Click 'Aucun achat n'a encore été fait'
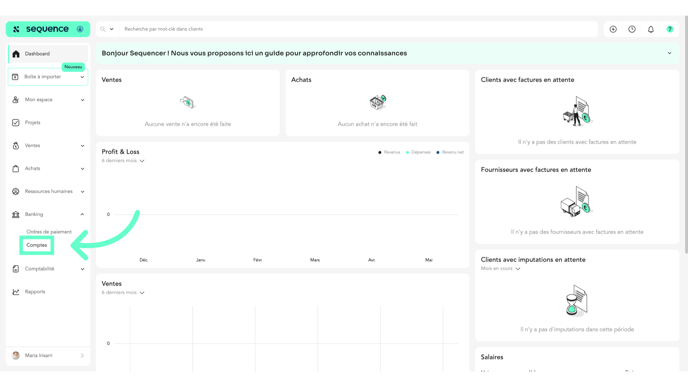The width and height of the screenshot is (688, 387). pyautogui.click(x=377, y=124)
